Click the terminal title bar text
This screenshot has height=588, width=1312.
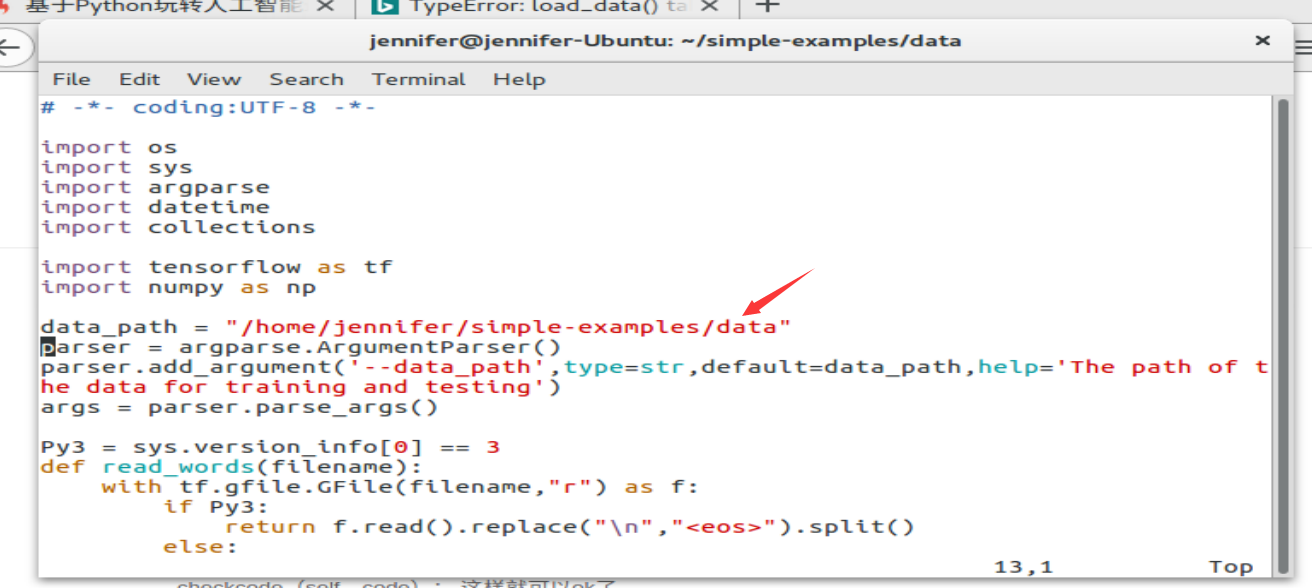(665, 41)
